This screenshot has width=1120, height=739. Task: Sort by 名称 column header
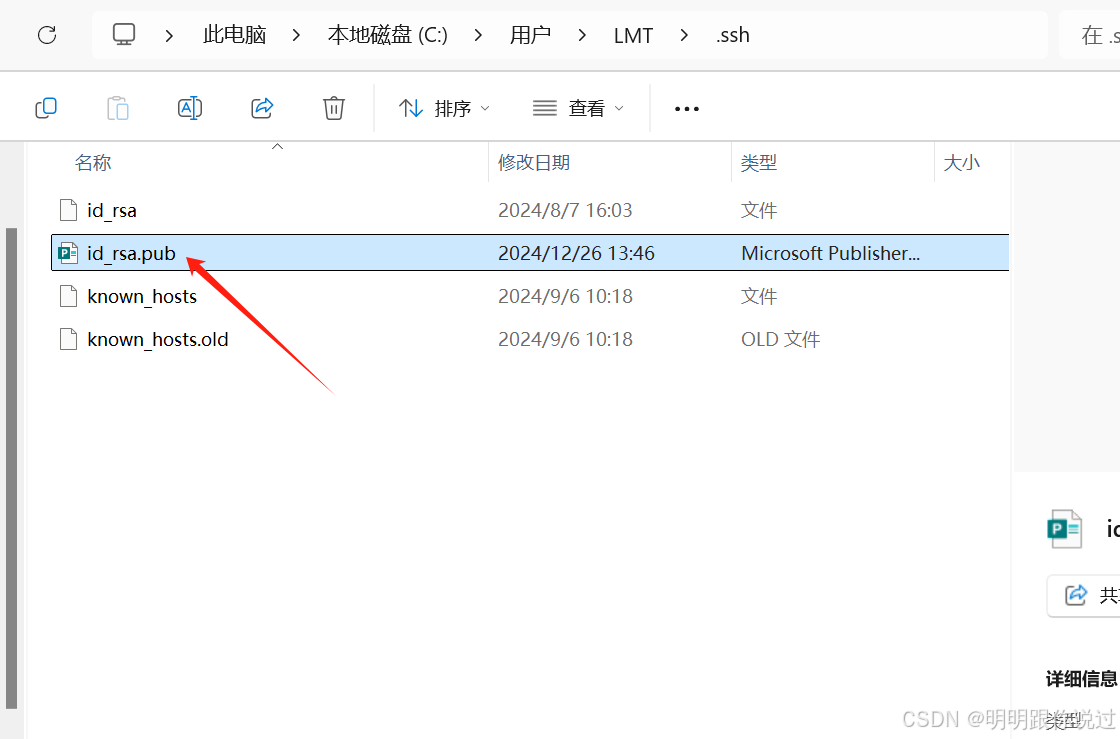point(93,163)
